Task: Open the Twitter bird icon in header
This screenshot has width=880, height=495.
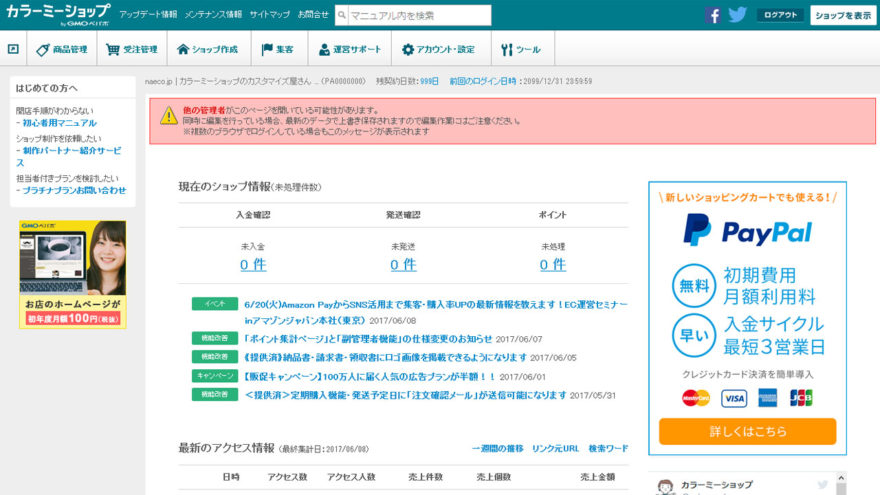Action: pyautogui.click(x=737, y=15)
